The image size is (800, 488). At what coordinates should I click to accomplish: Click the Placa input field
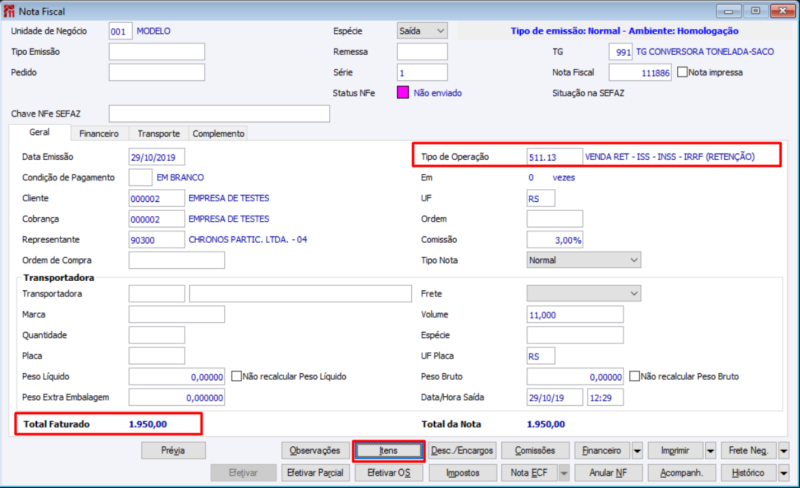pyautogui.click(x=157, y=356)
